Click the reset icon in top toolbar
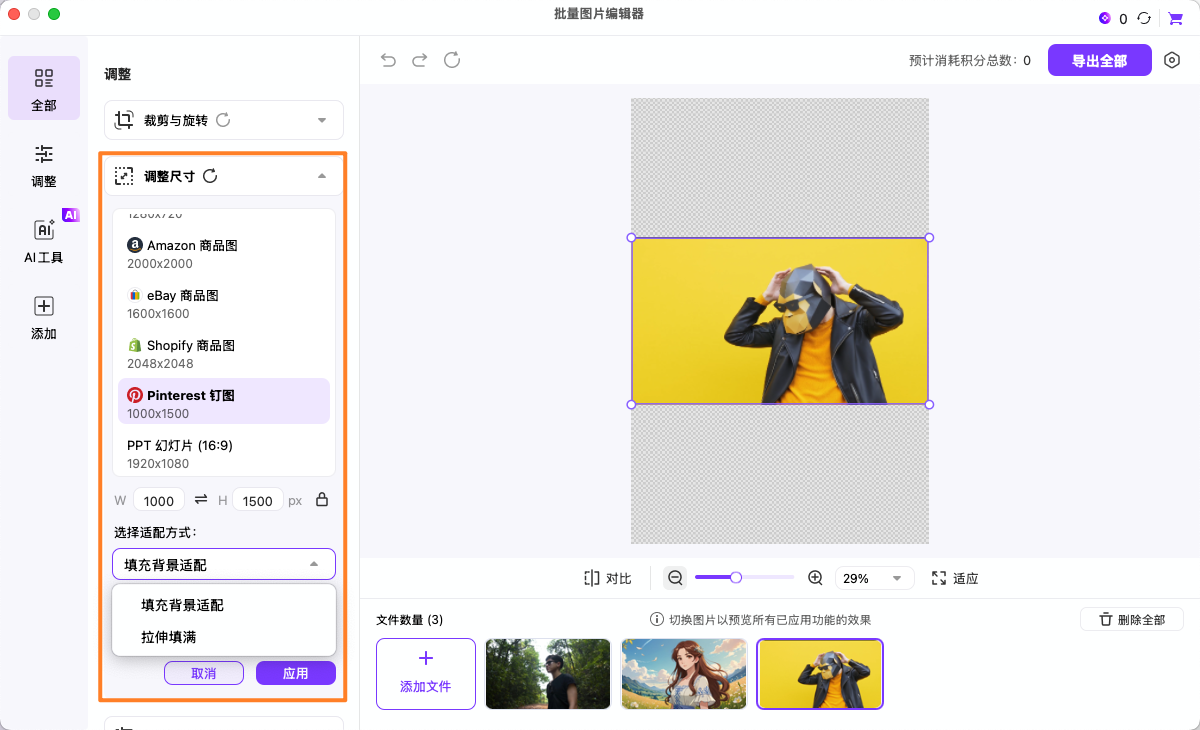Screen dimensions: 1200x730 click(x=452, y=60)
